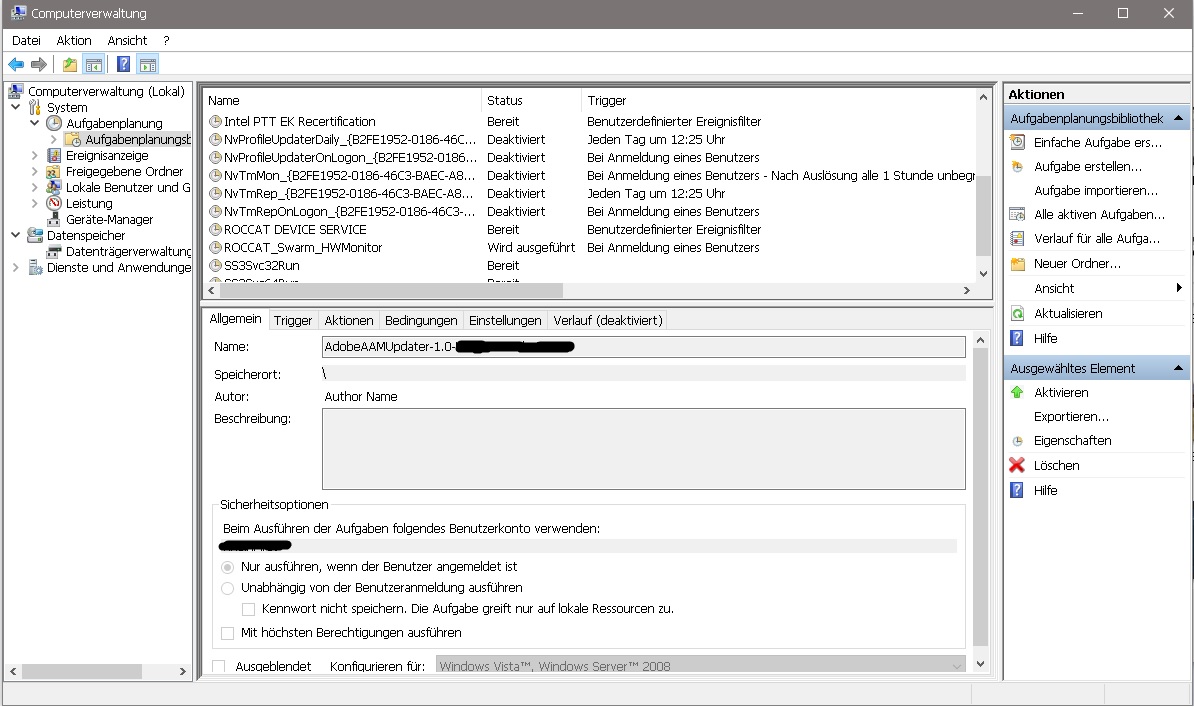Click the Back arrow toolbar icon
This screenshot has width=1194, height=707.
pos(16,65)
